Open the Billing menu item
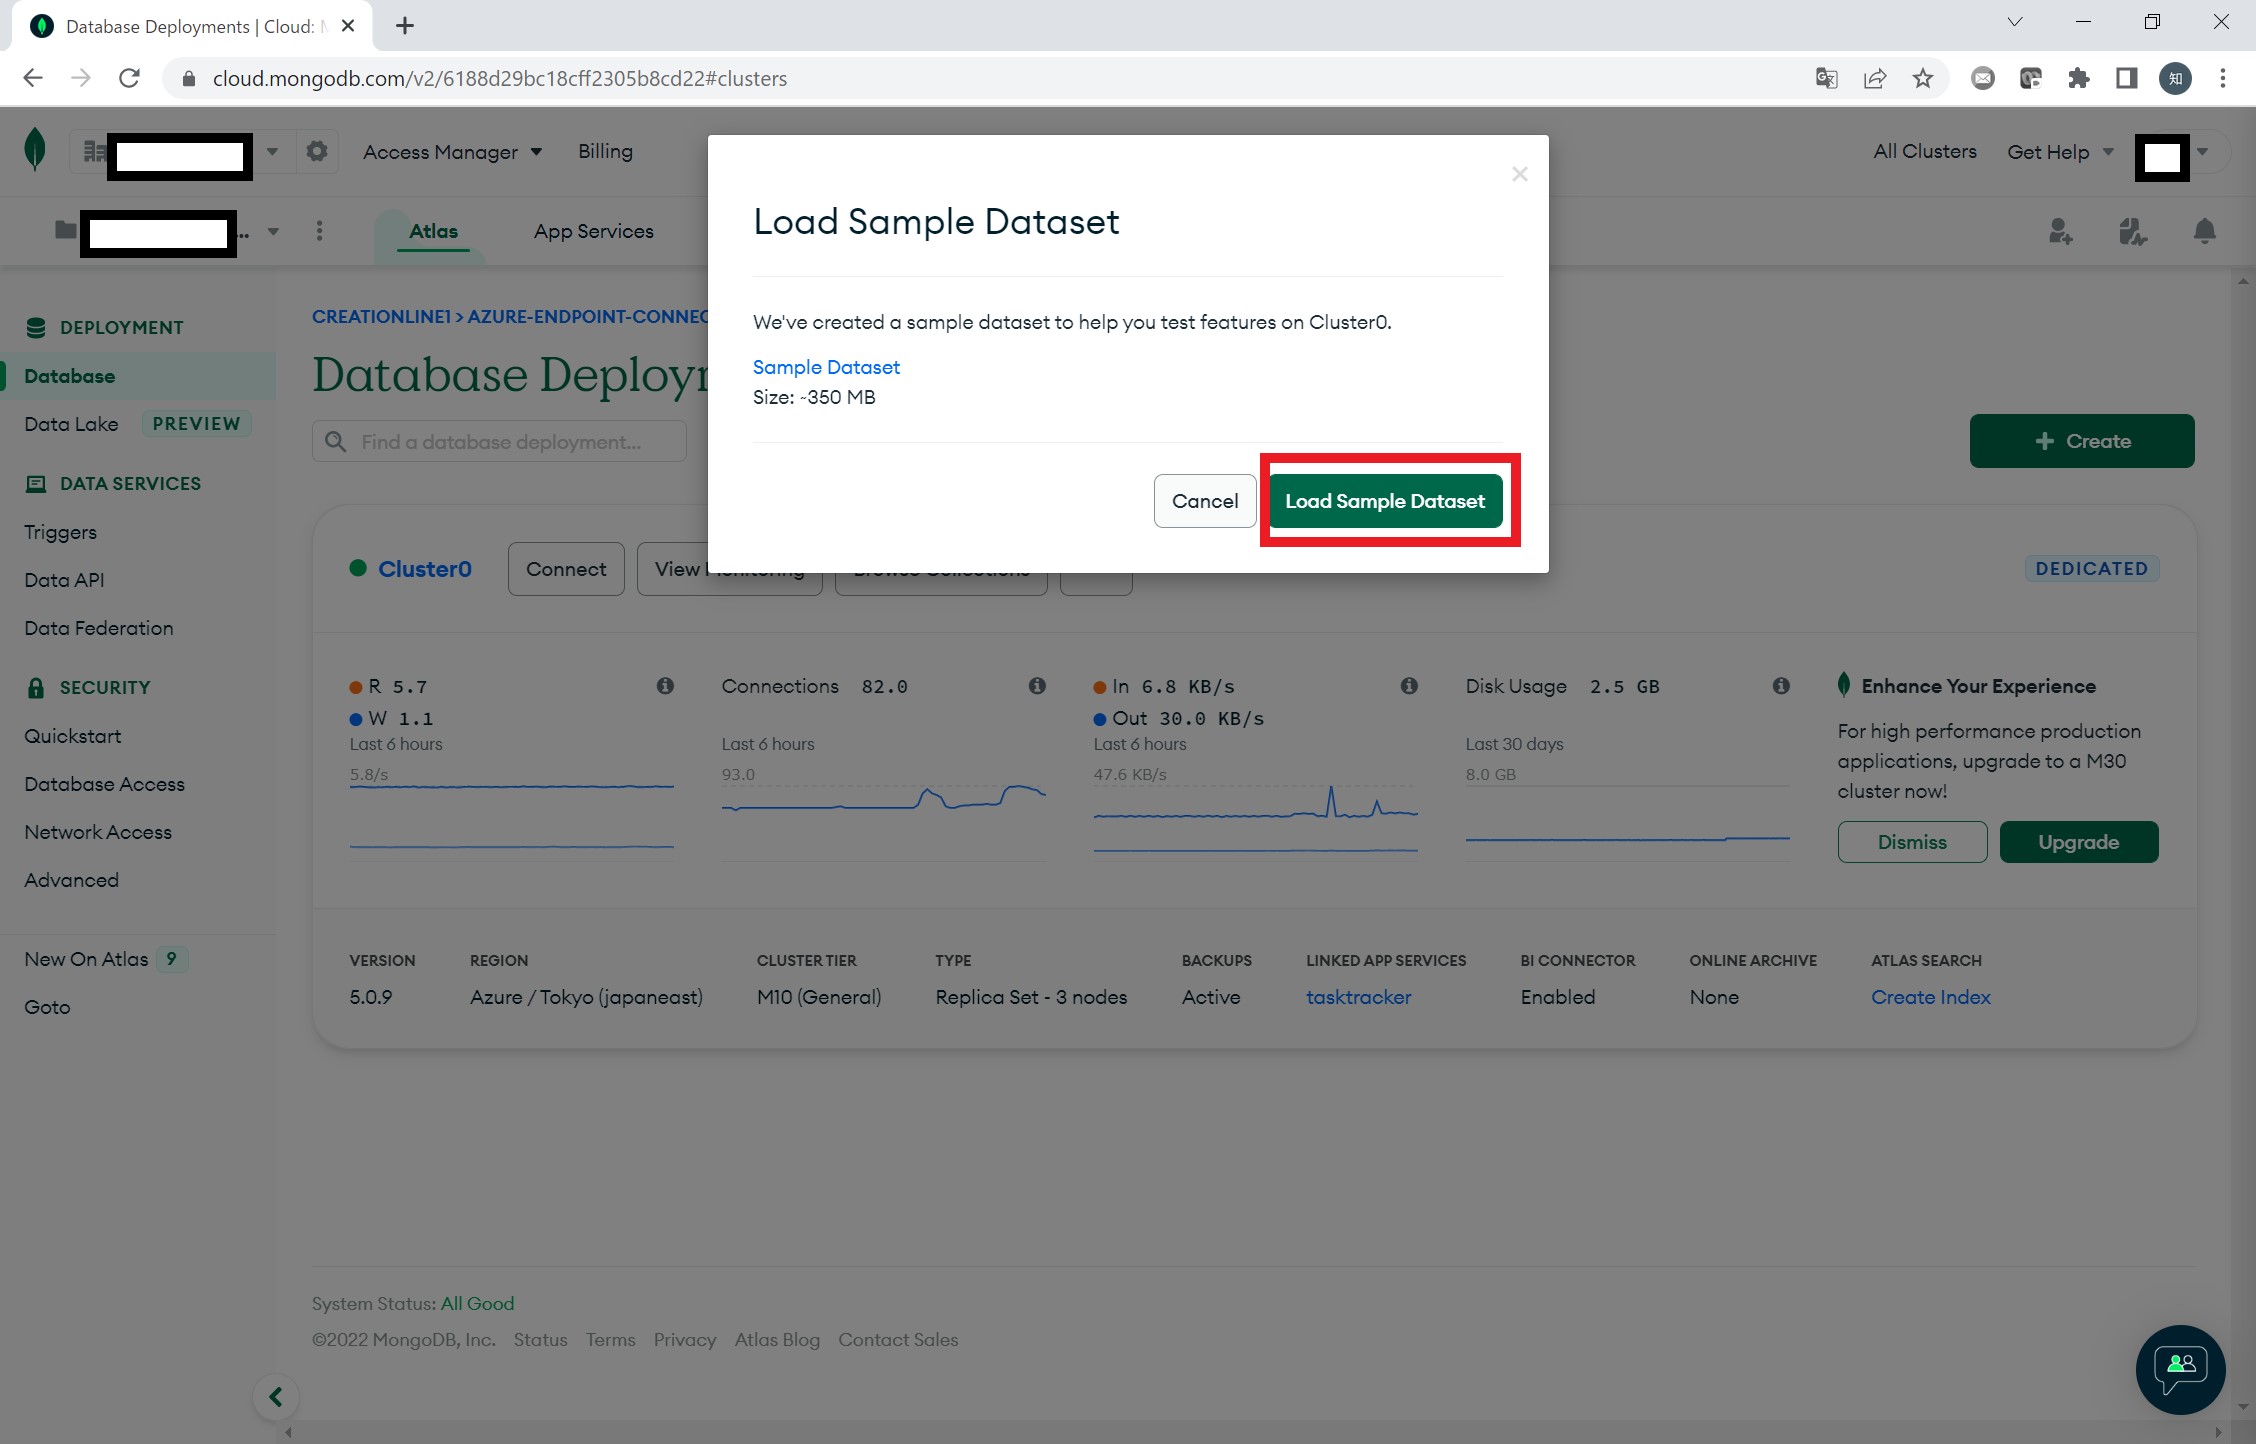The image size is (2256, 1444). tap(605, 151)
